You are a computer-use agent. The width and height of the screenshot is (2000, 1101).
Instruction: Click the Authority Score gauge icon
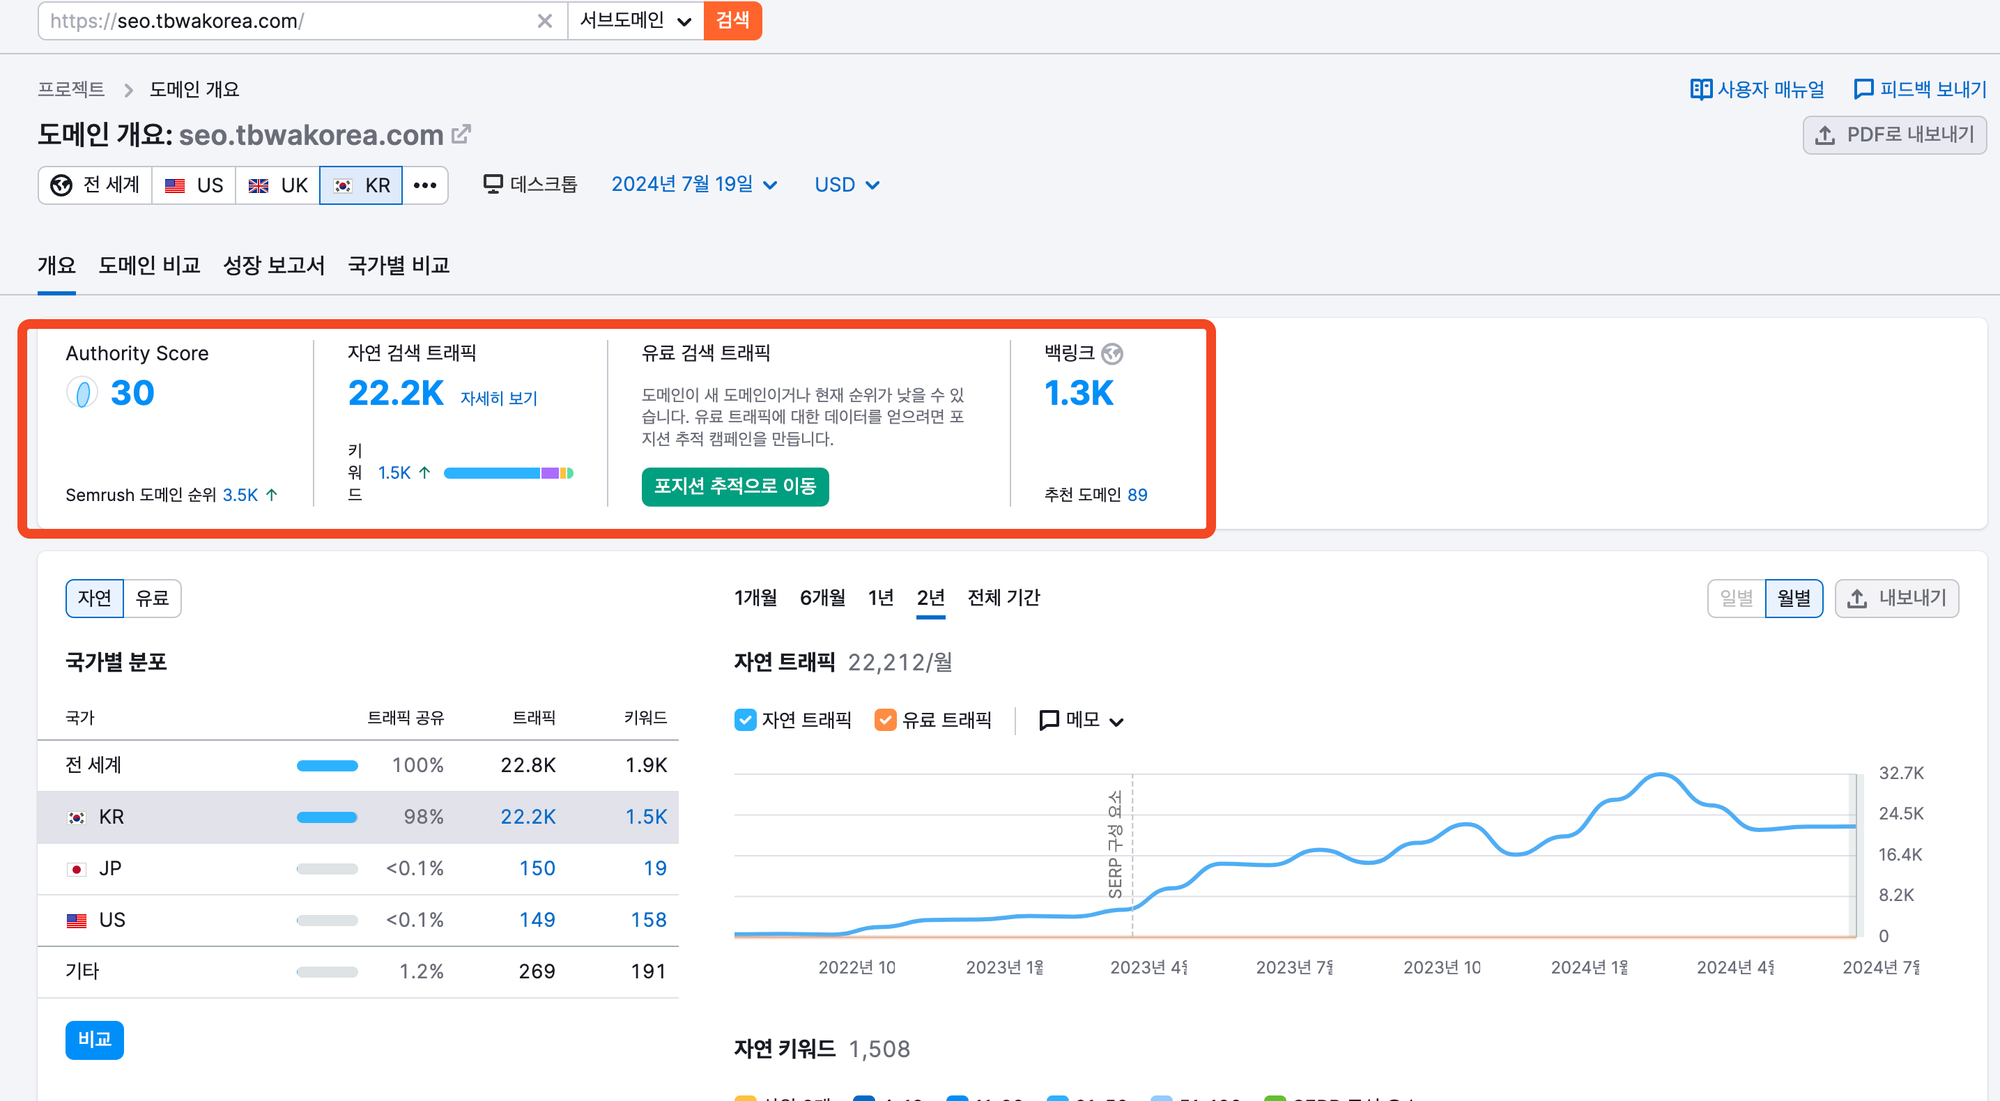[x=82, y=393]
